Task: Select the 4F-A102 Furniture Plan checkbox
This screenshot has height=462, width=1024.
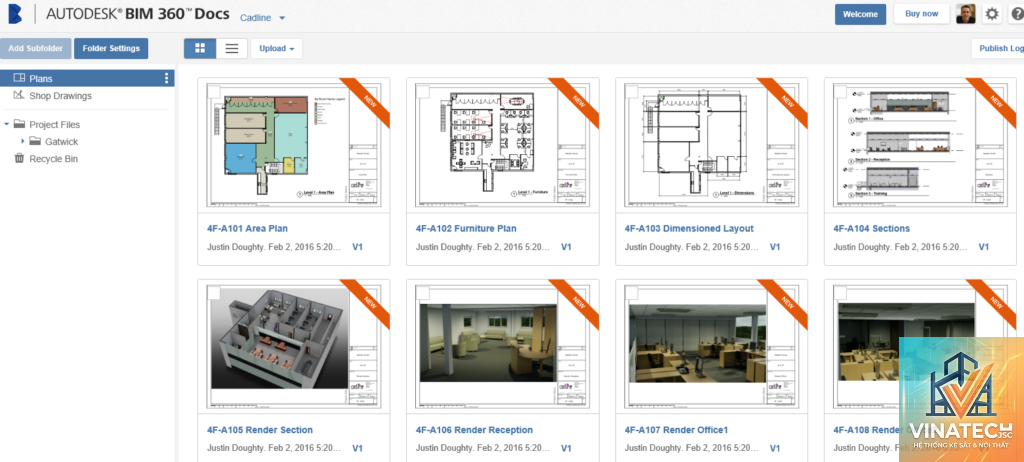Action: pyautogui.click(x=423, y=91)
